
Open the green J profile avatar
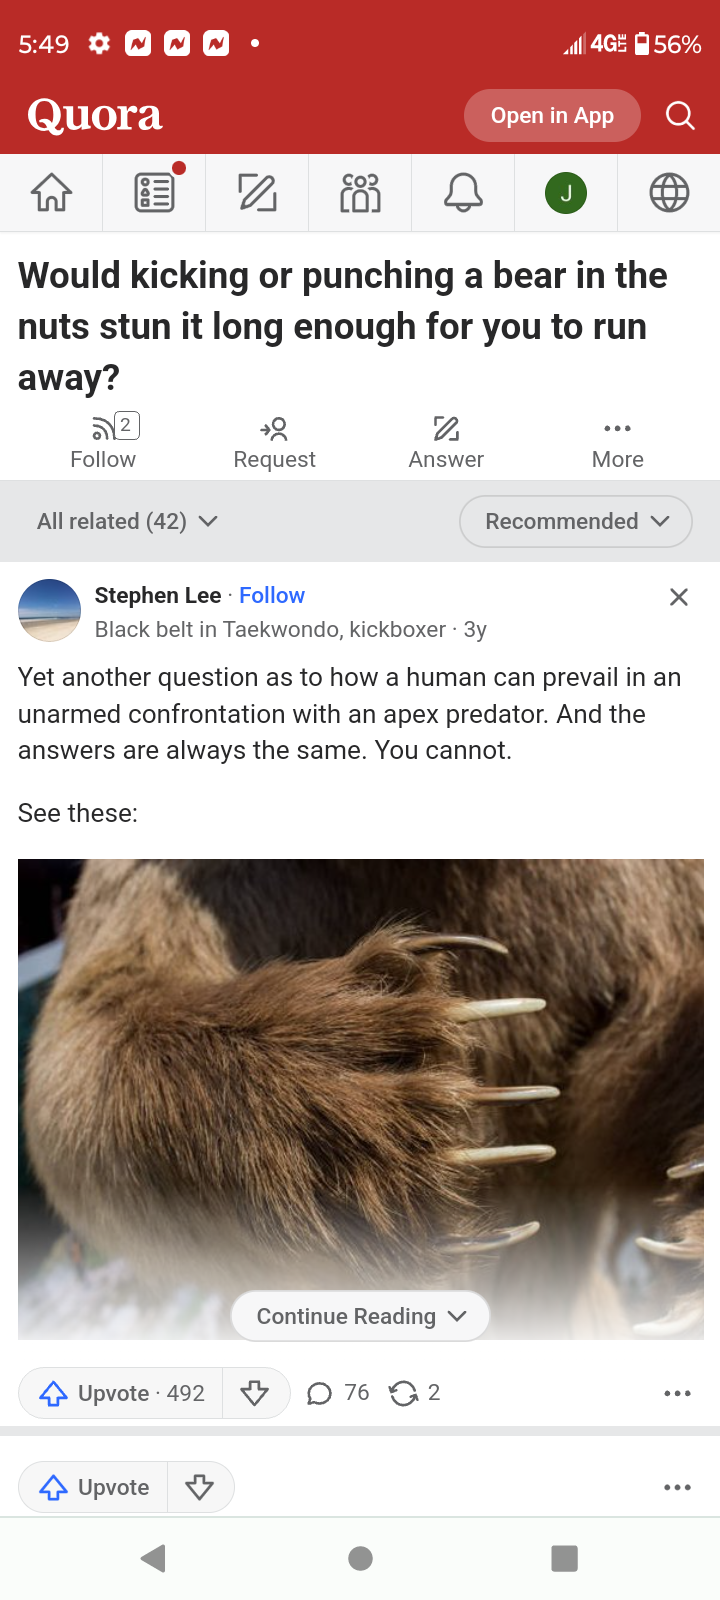pos(566,193)
